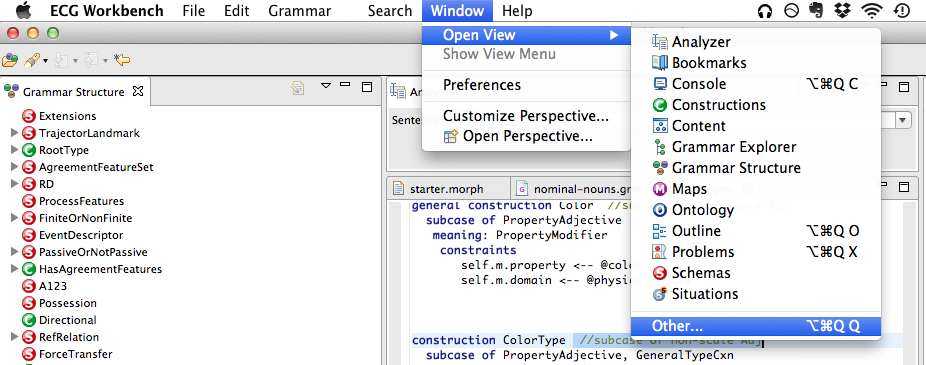Screen dimensions: 926x365
Task: Select Bookmarks icon in Open View submenu
Action: [x=659, y=63]
